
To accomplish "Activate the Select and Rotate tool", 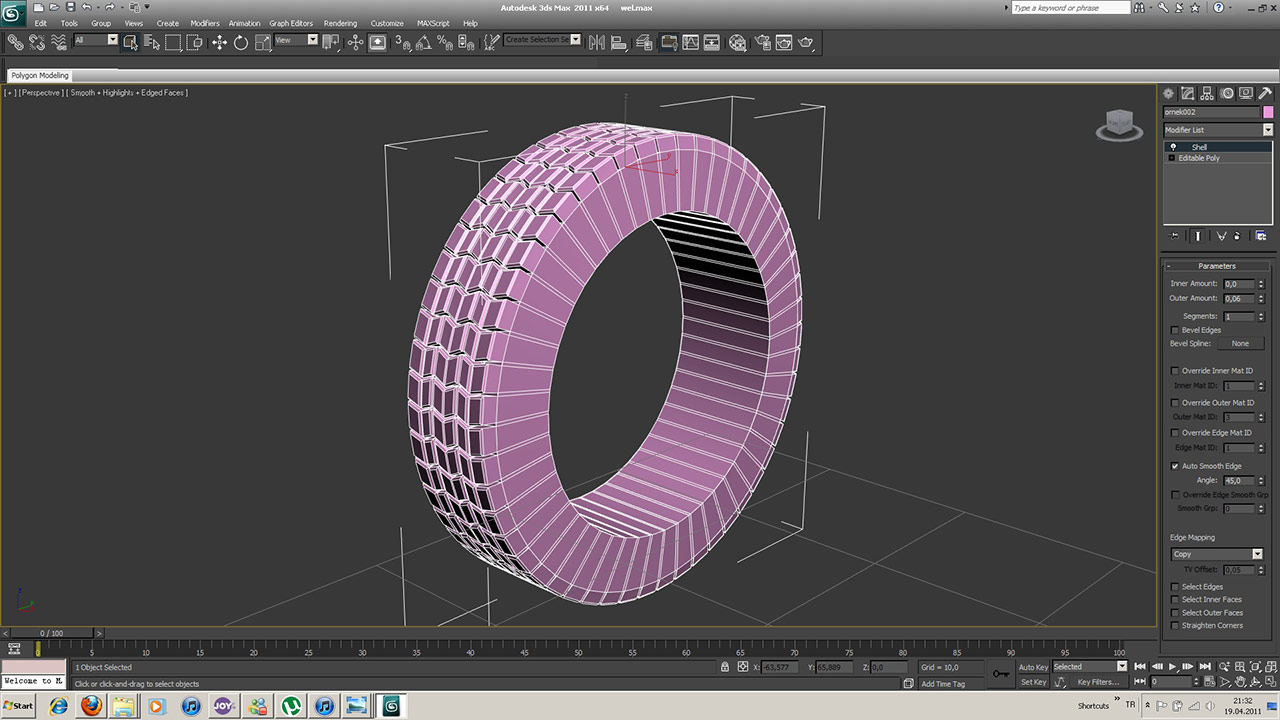I will point(241,42).
